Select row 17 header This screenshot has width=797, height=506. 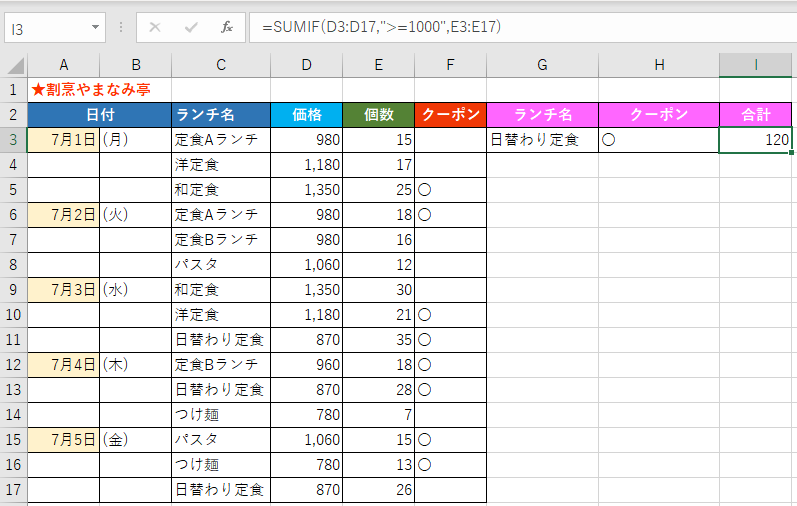14,490
